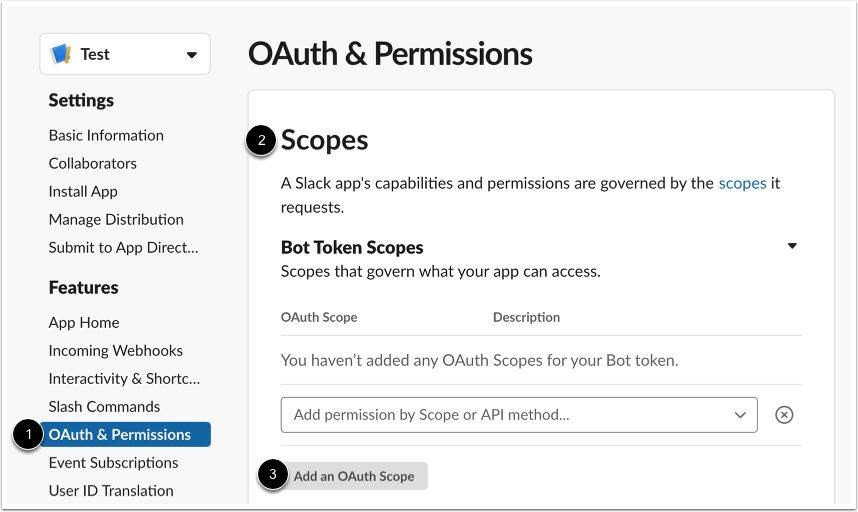Open Event Subscriptions
Image resolution: width=858 pixels, height=512 pixels.
pos(113,462)
